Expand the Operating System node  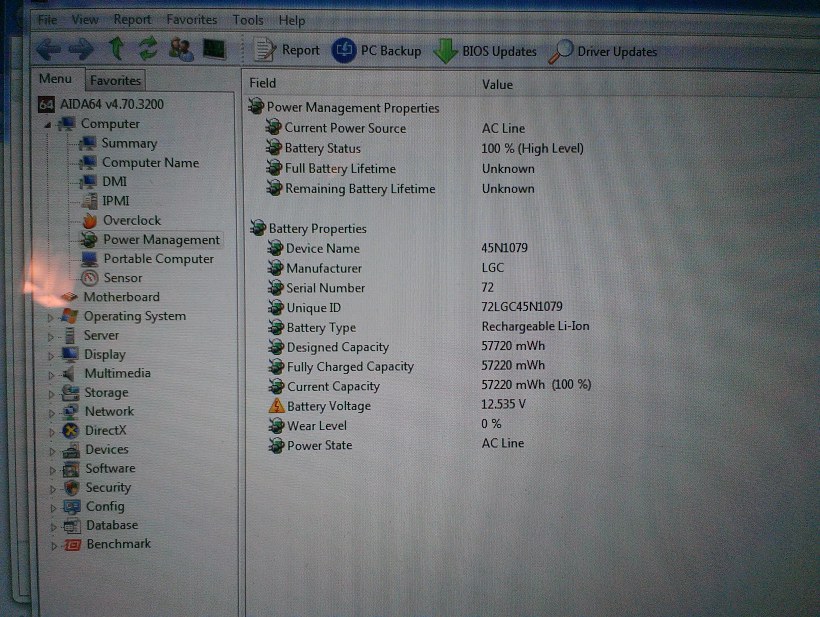point(51,317)
